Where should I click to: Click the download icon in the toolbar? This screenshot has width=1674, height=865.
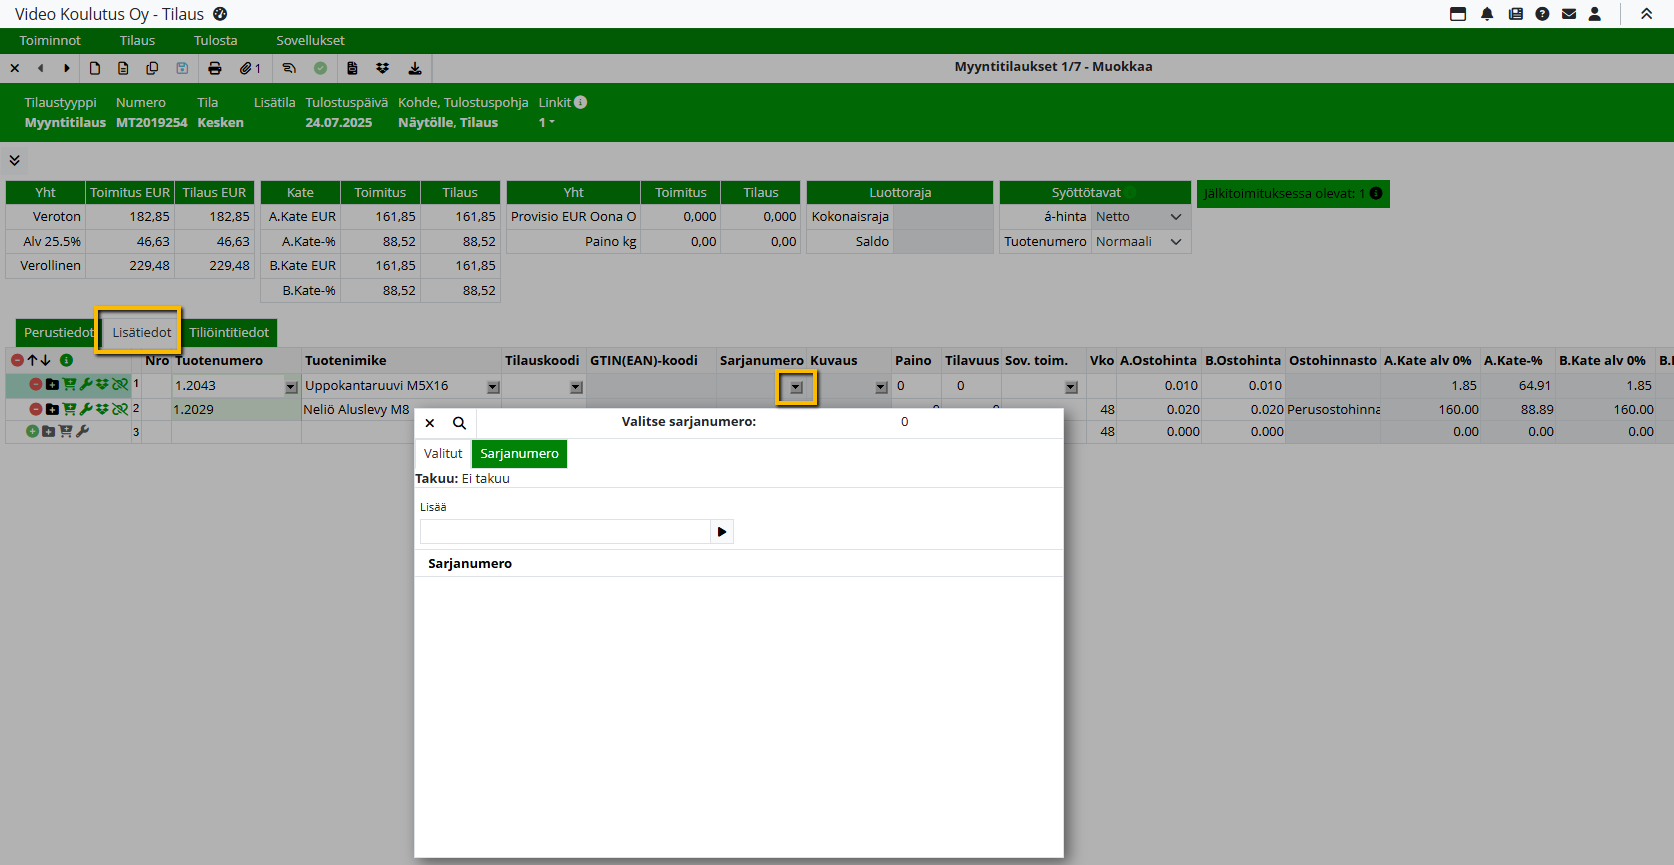point(414,68)
